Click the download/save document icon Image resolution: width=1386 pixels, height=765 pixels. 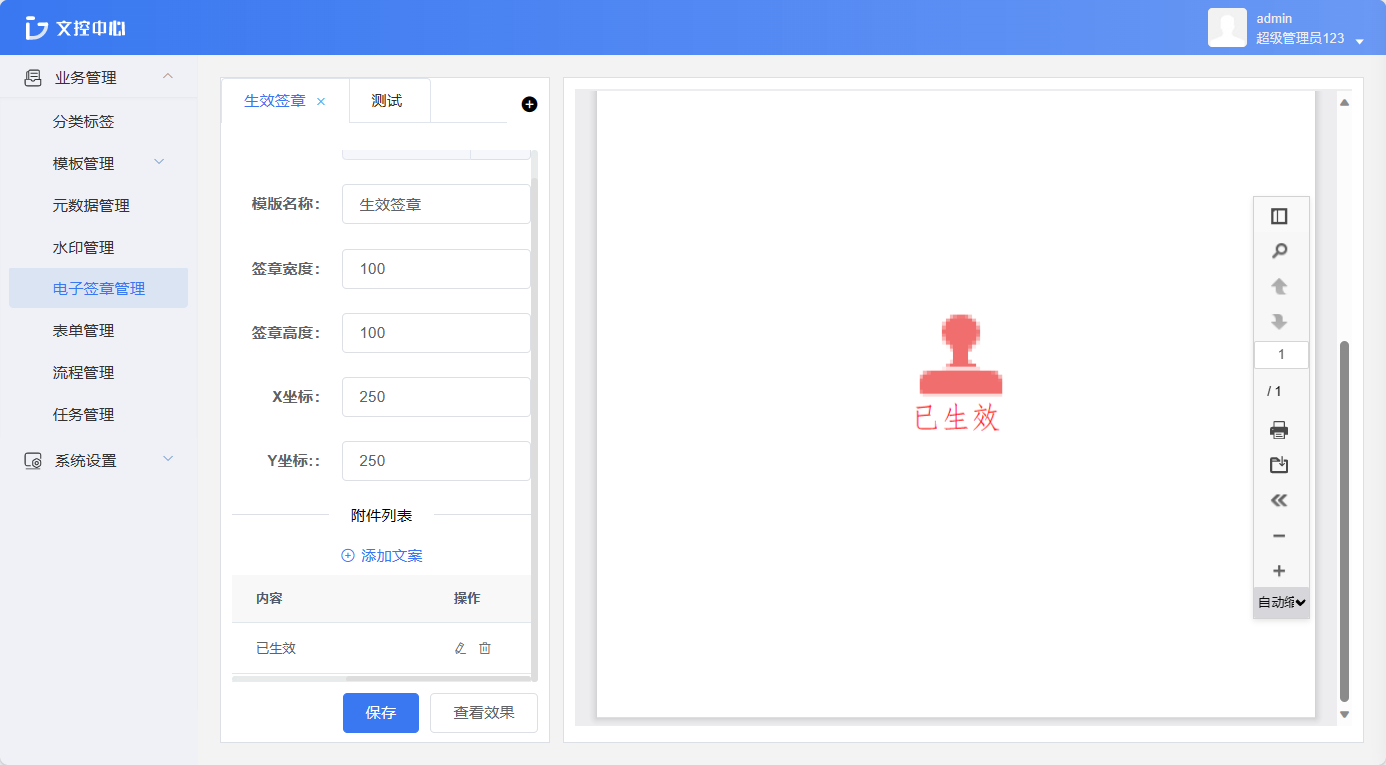click(1281, 465)
